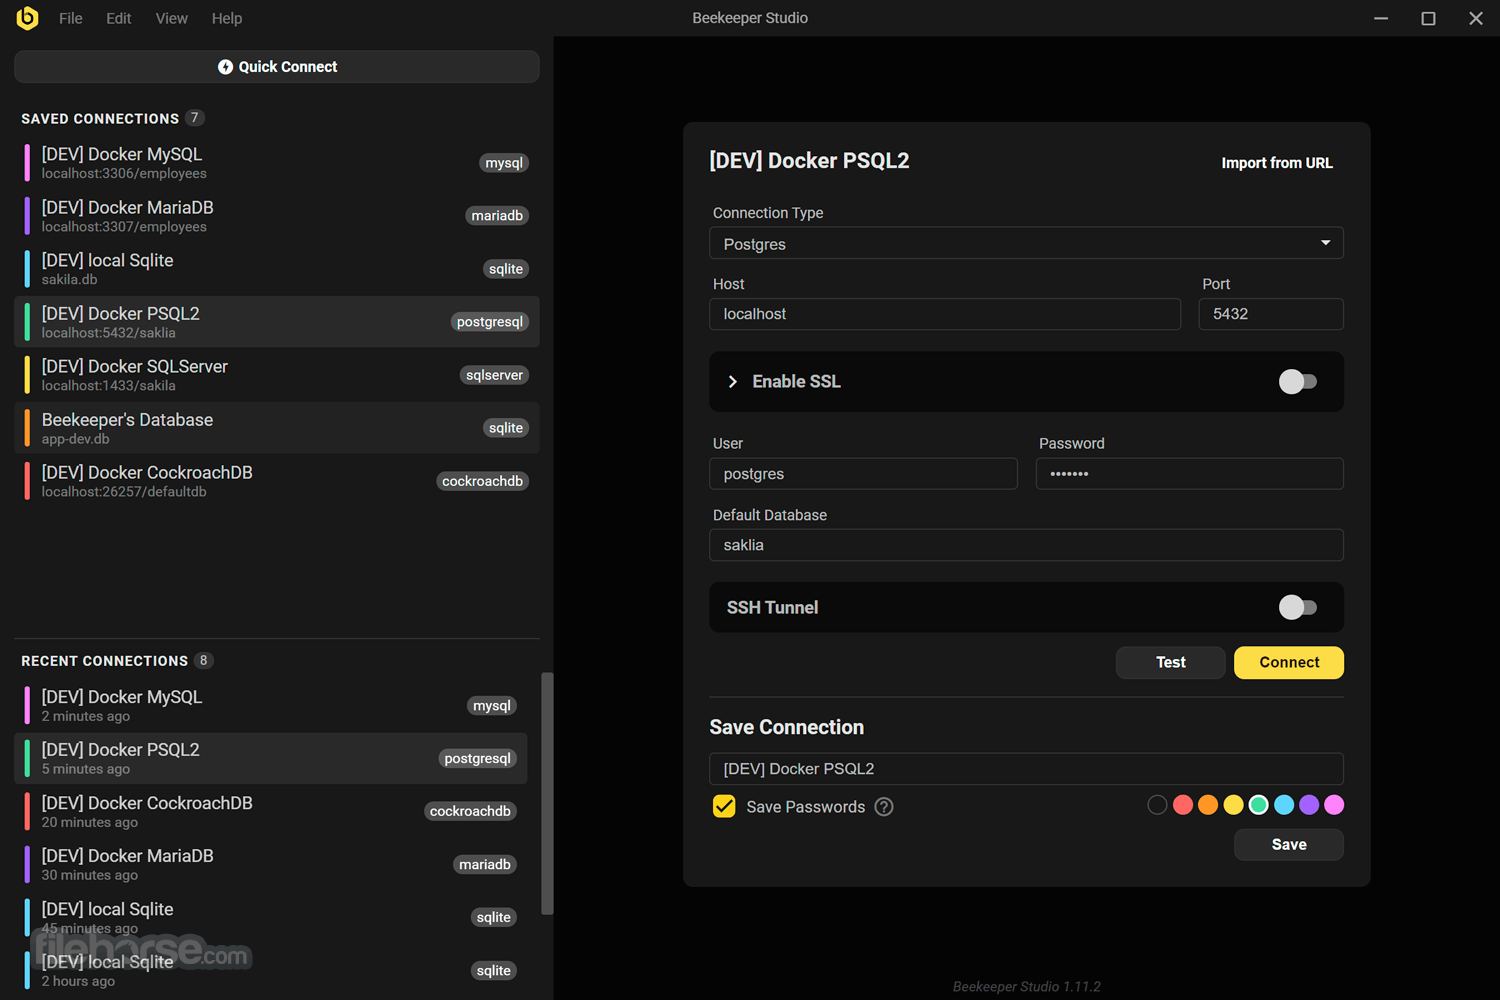This screenshot has height=1000, width=1500.
Task: Click the Beekeeper Studio 1.11.2 version text
Action: (x=1026, y=987)
